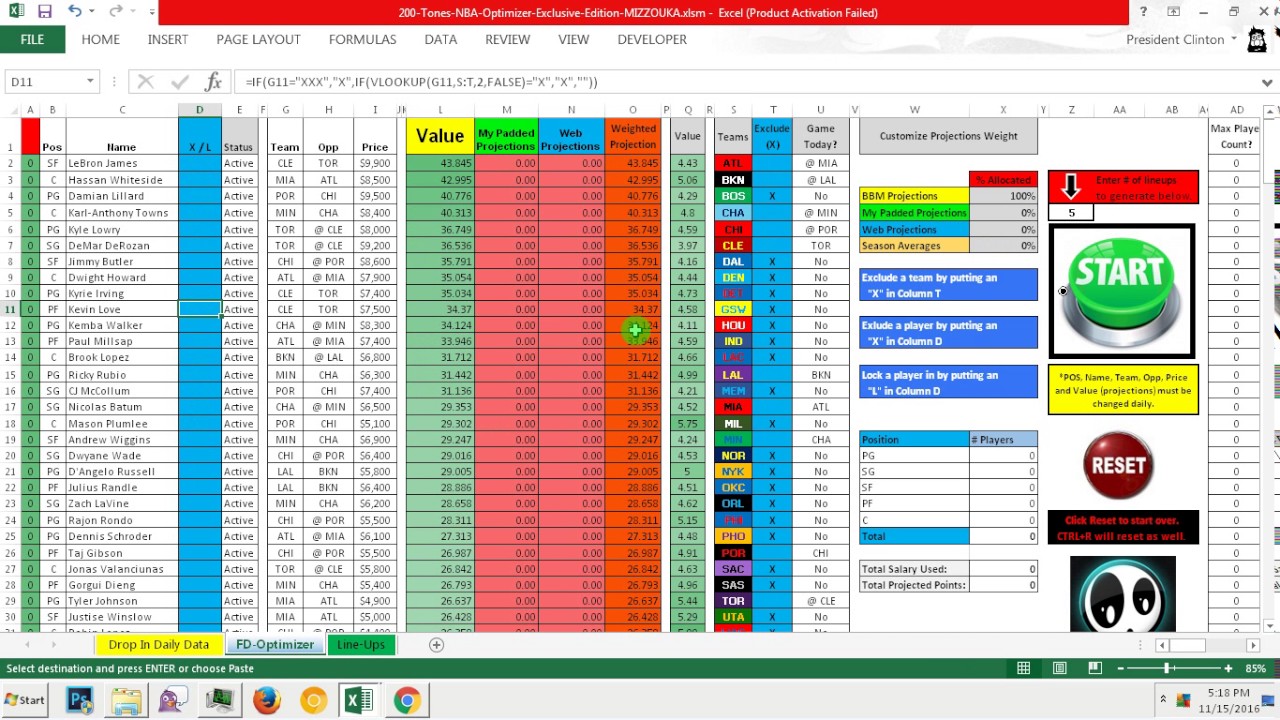Screen dimensions: 1280x720
Task: Open Photoshop from the taskbar
Action: (x=80, y=700)
